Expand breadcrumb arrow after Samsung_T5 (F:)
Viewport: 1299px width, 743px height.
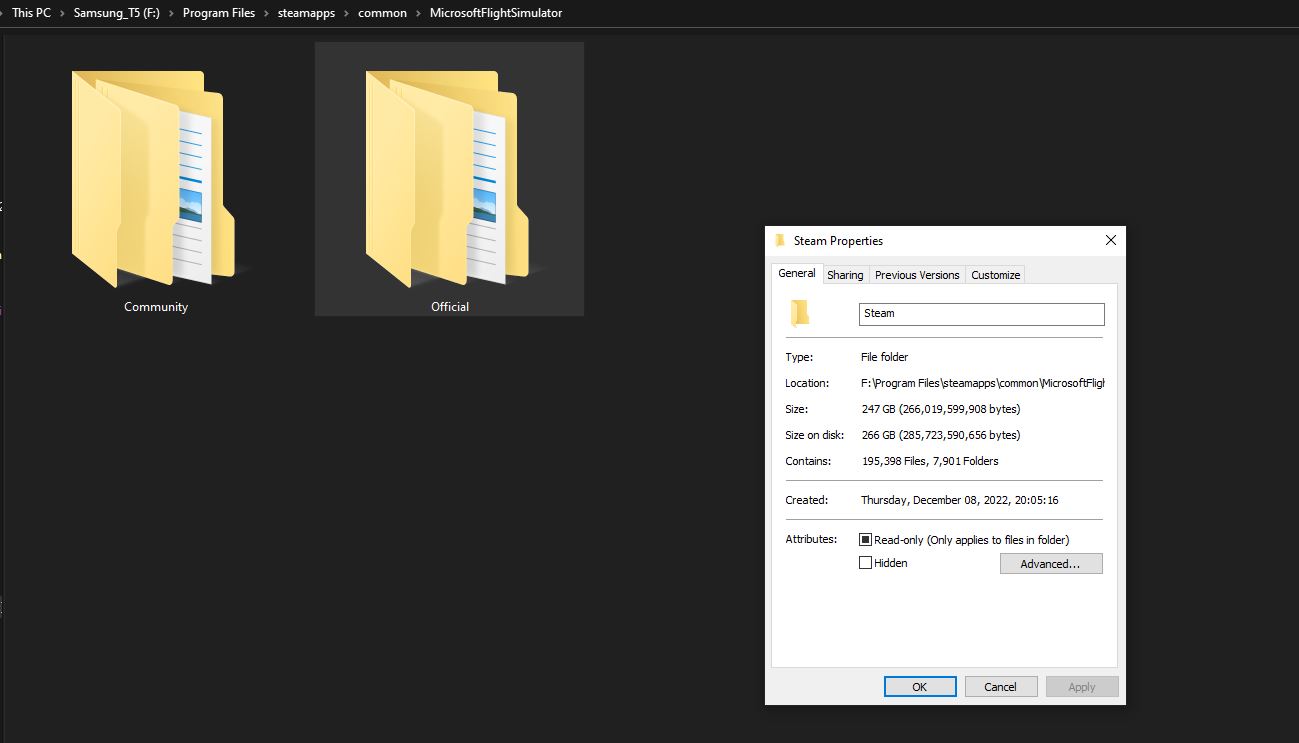click(171, 13)
